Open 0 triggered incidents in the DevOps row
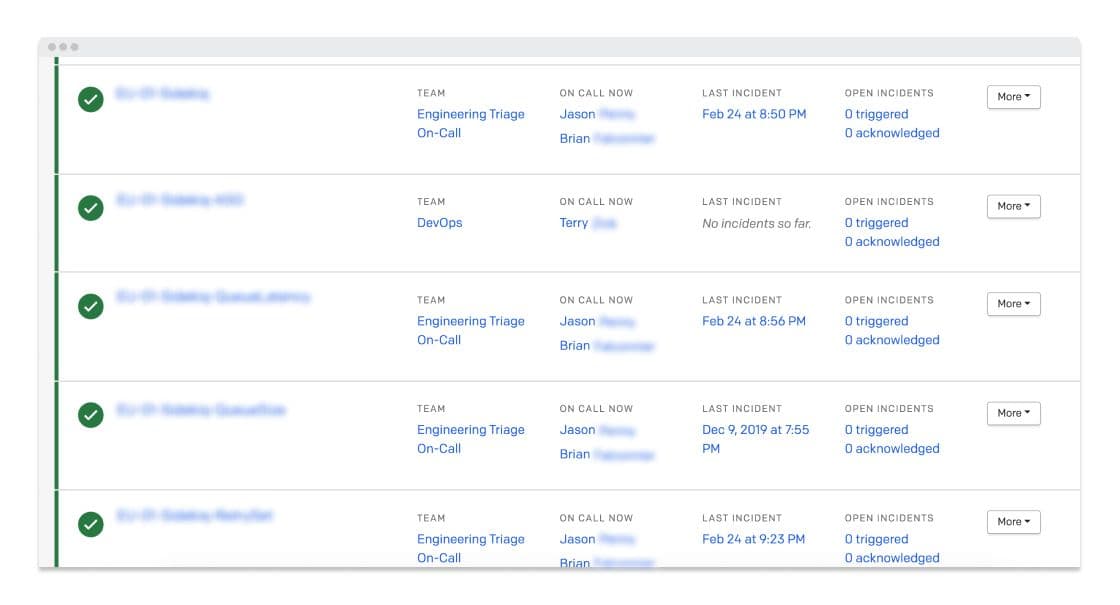The width and height of the screenshot is (1120, 605). pos(876,223)
